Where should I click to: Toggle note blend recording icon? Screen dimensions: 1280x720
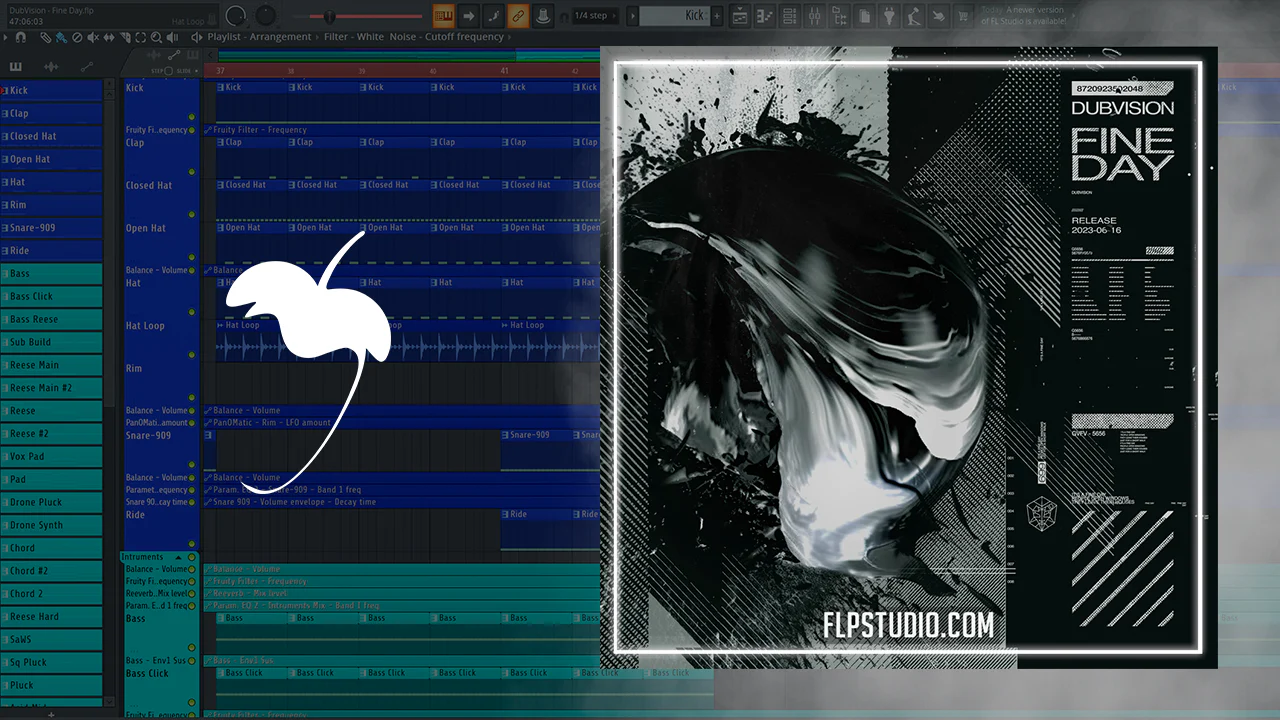coord(493,15)
